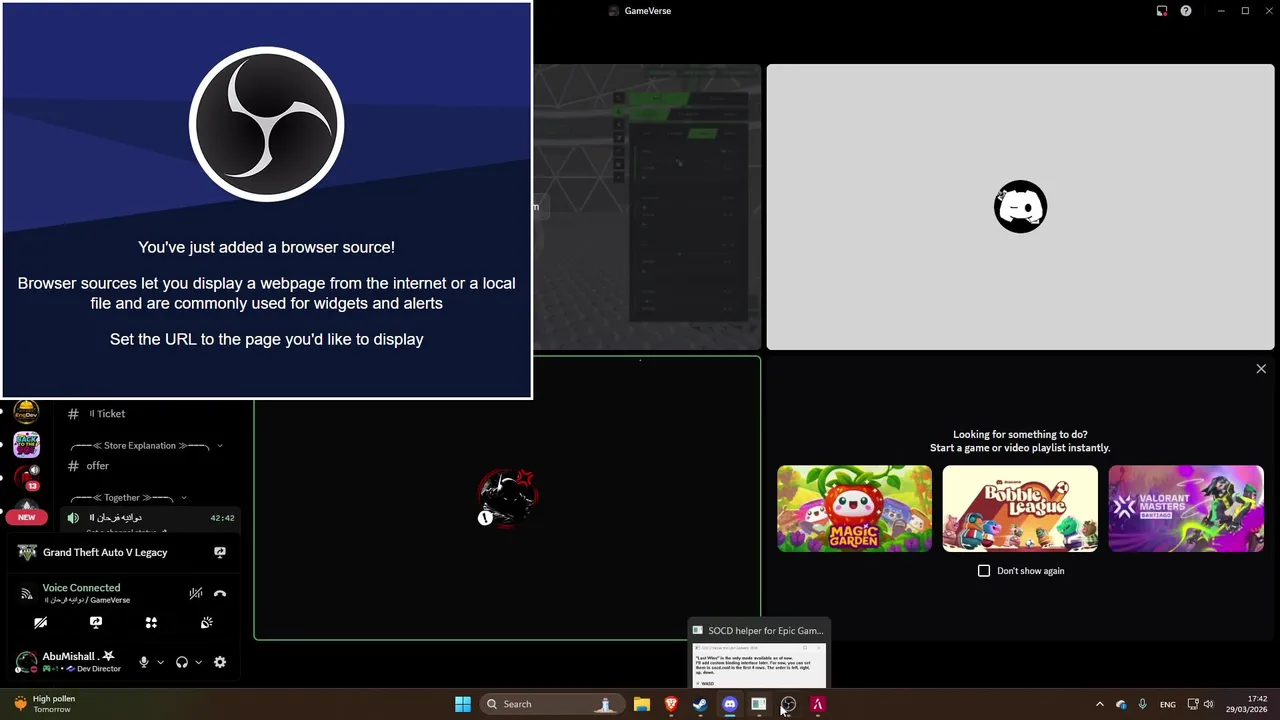Screen dimensions: 1280x720
Task: Click the pop-out icon in title bar
Action: point(1162,11)
